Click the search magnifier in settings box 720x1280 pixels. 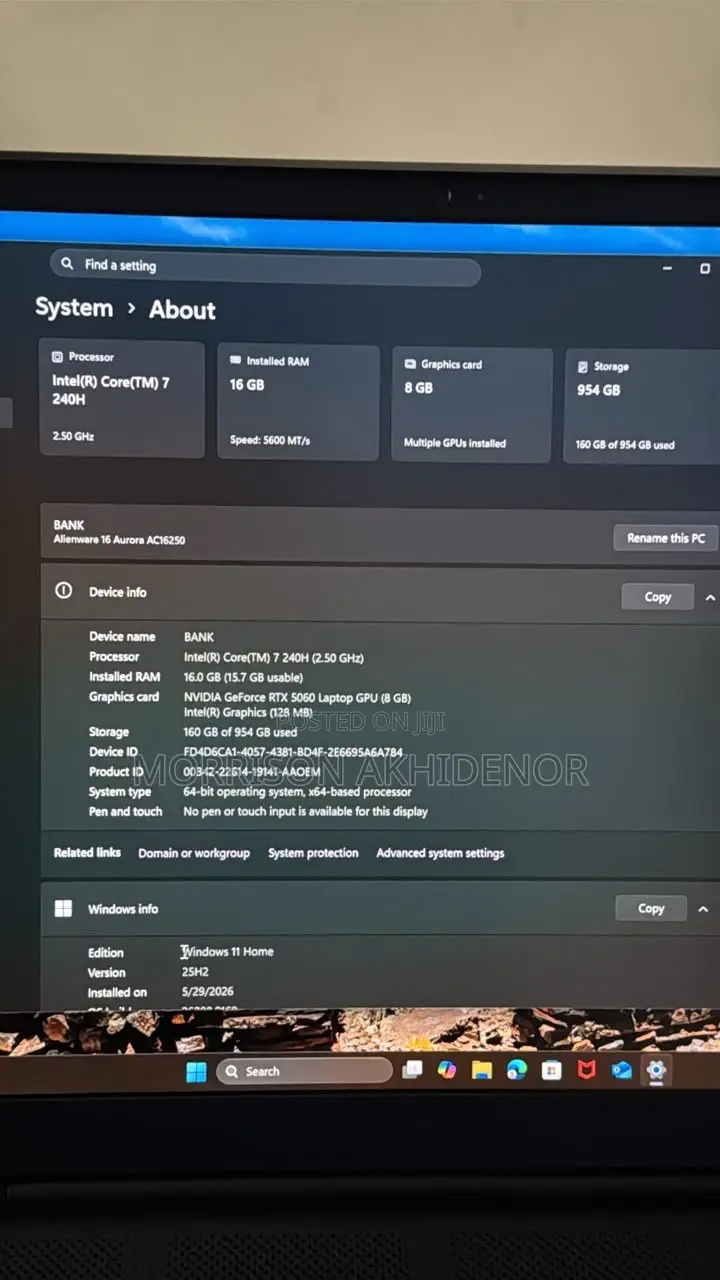click(67, 264)
